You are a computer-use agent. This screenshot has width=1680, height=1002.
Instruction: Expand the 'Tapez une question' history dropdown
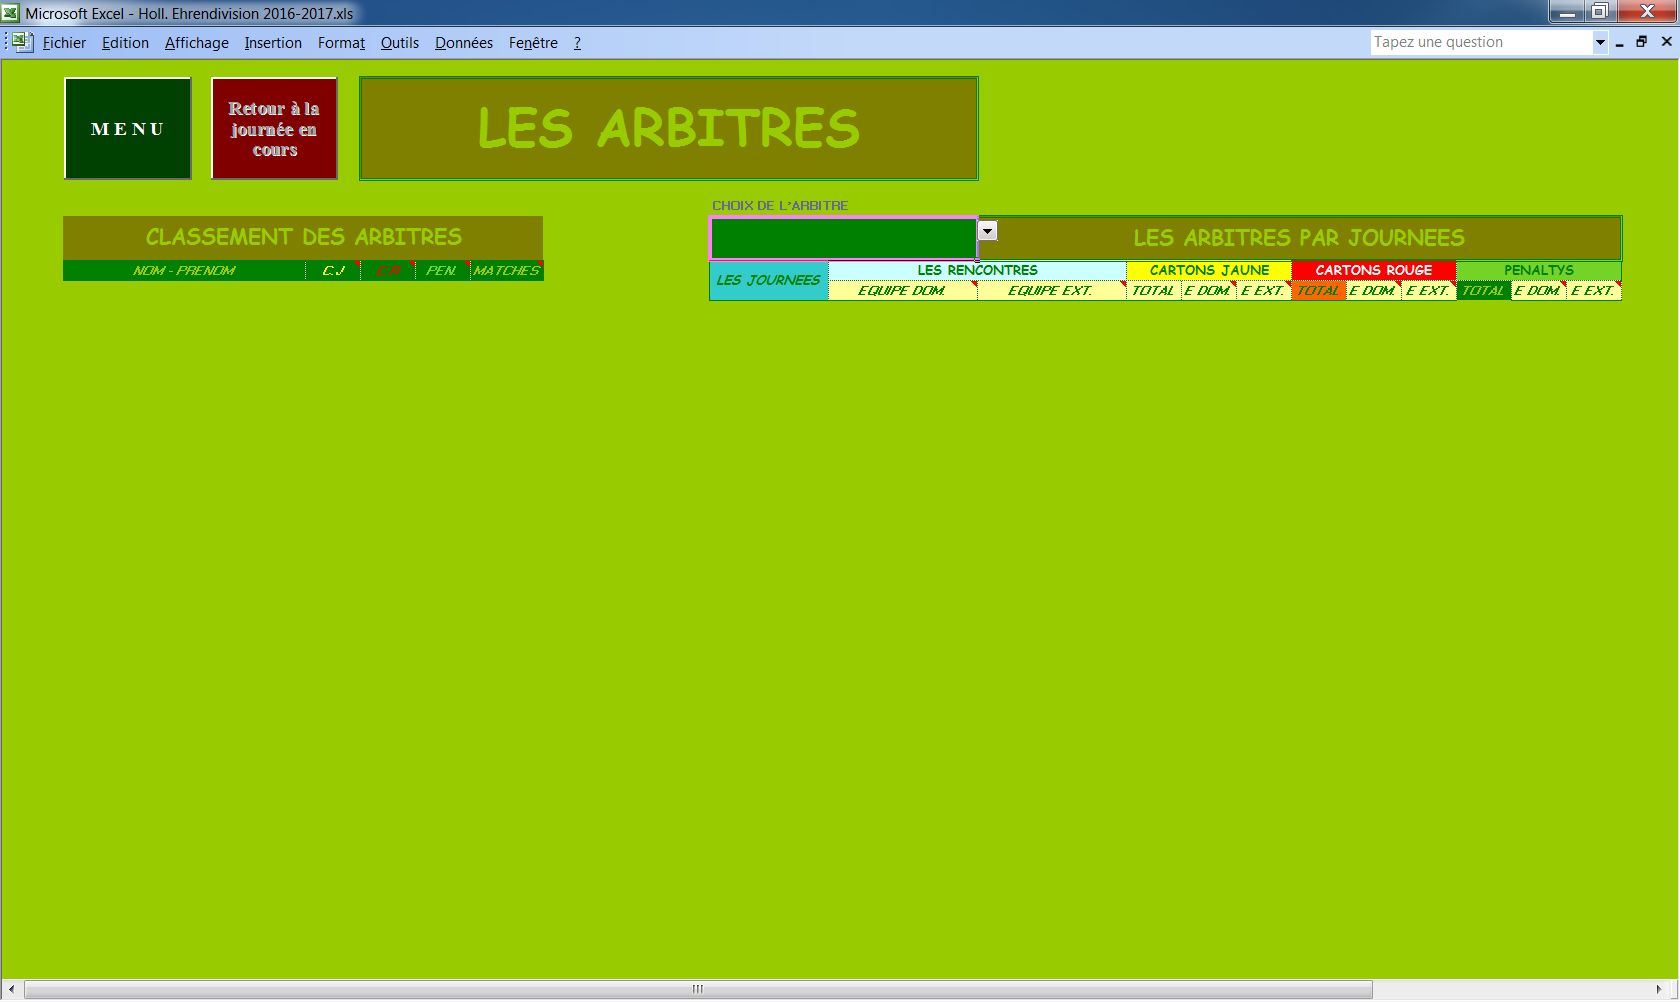point(1599,42)
